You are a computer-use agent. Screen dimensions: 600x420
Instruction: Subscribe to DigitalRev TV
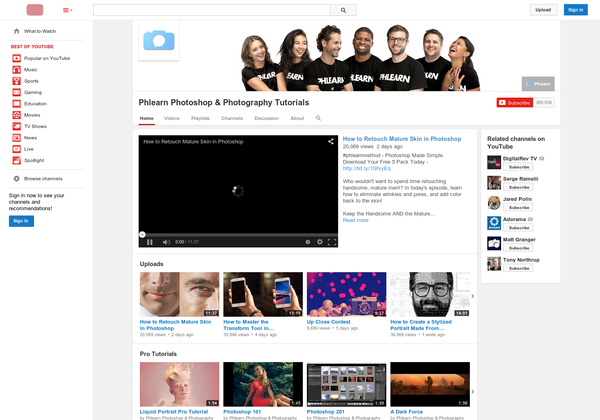pos(518,167)
